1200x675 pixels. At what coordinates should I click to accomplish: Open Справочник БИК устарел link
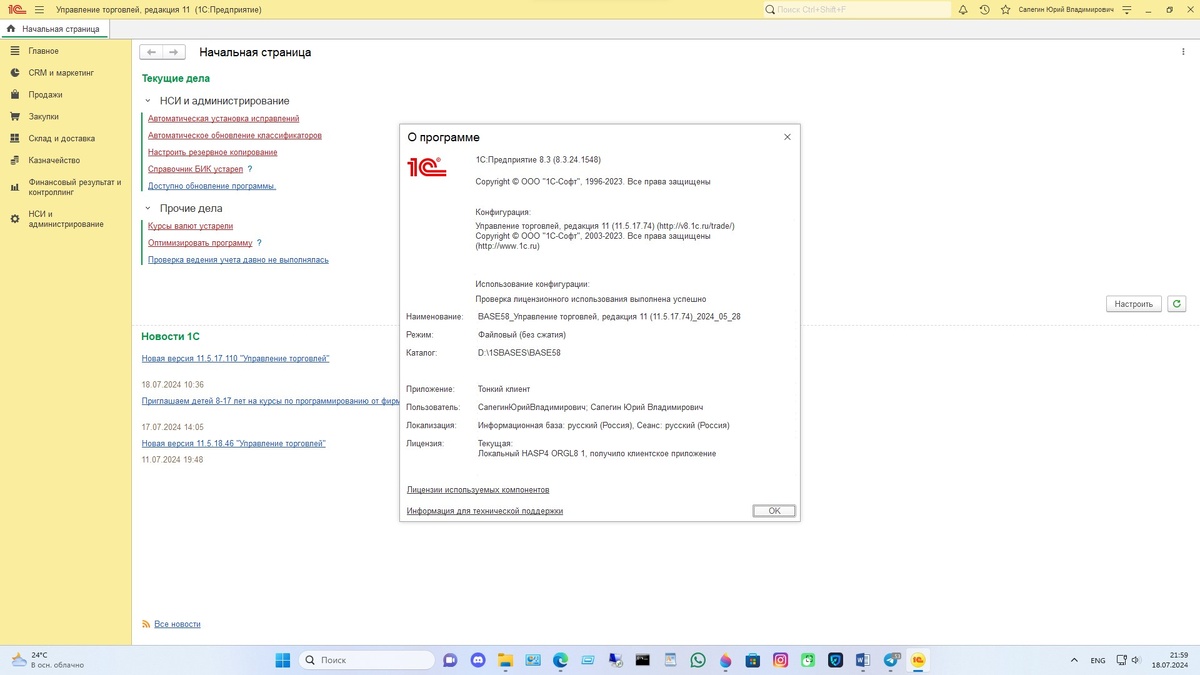[195, 169]
